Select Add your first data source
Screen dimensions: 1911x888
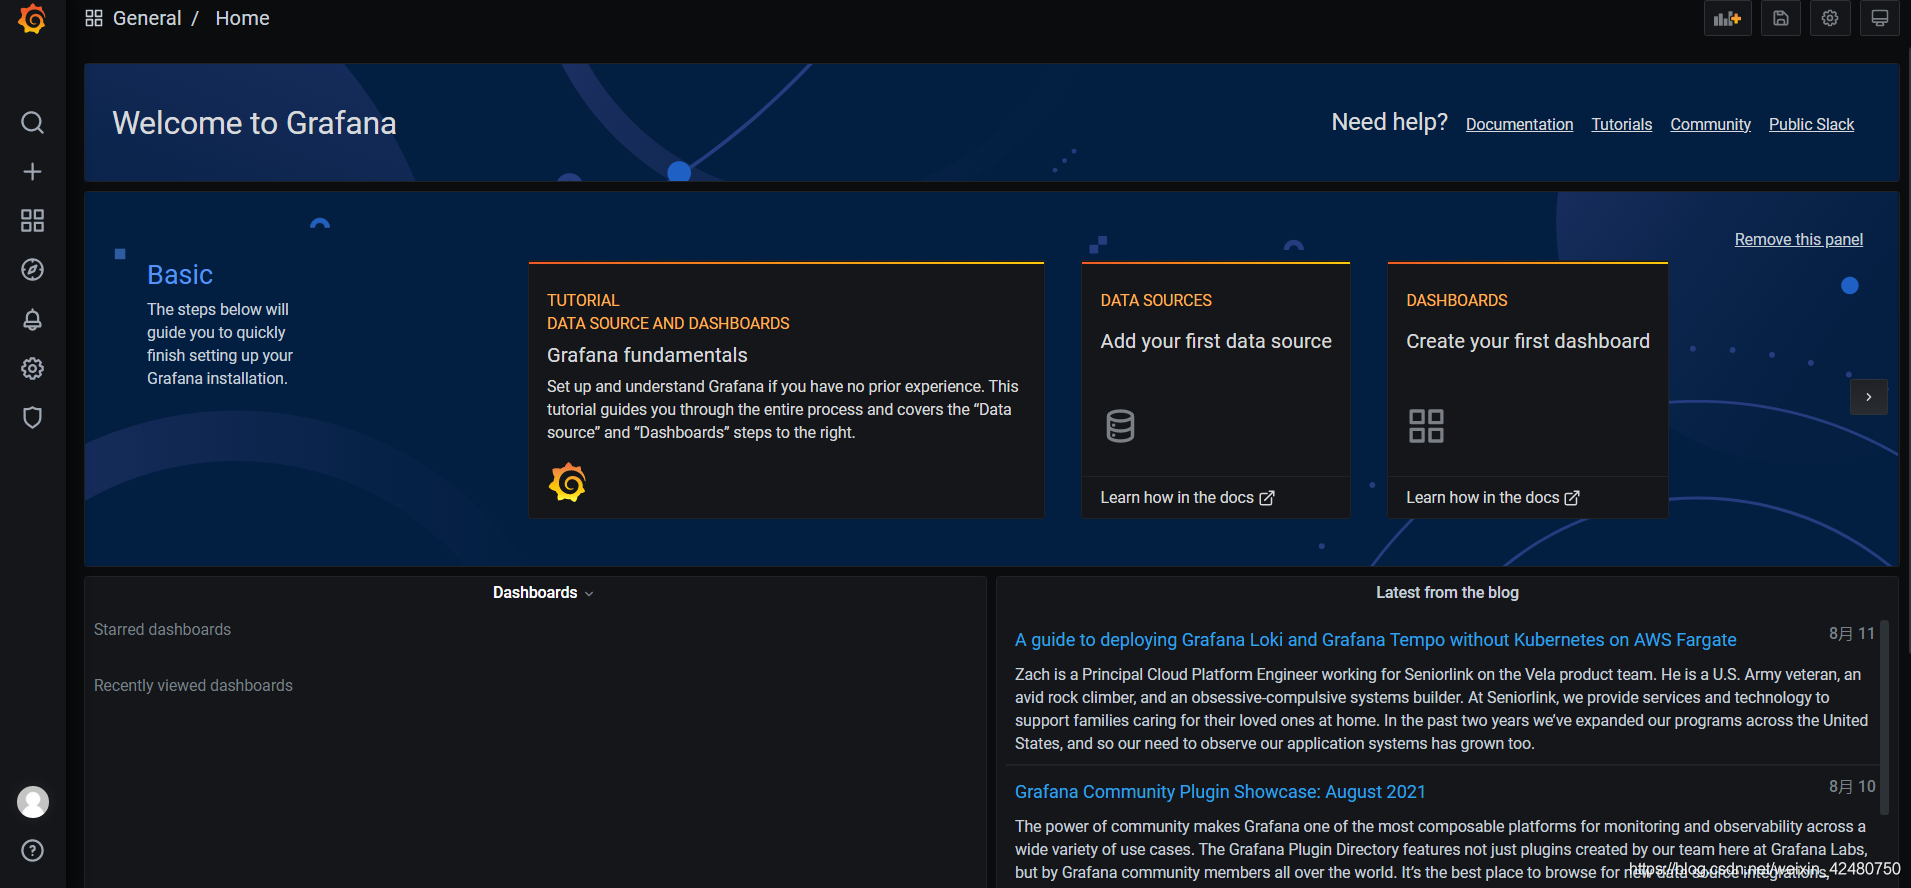[x=1216, y=341]
